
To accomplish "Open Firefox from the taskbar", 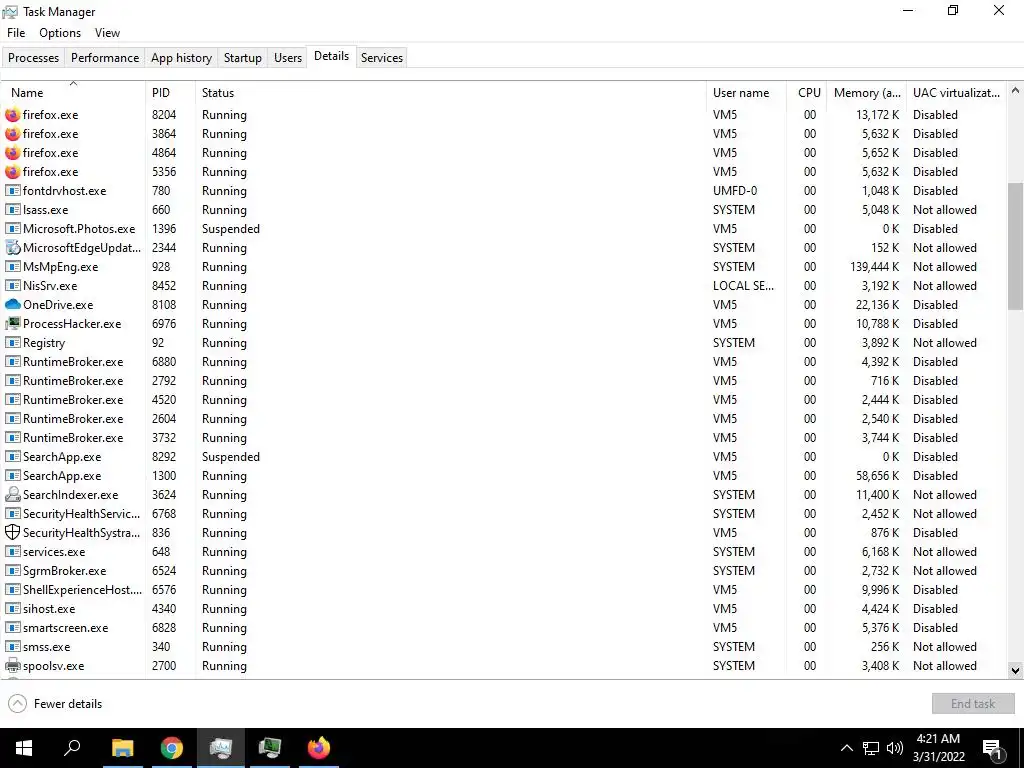I will [x=319, y=747].
